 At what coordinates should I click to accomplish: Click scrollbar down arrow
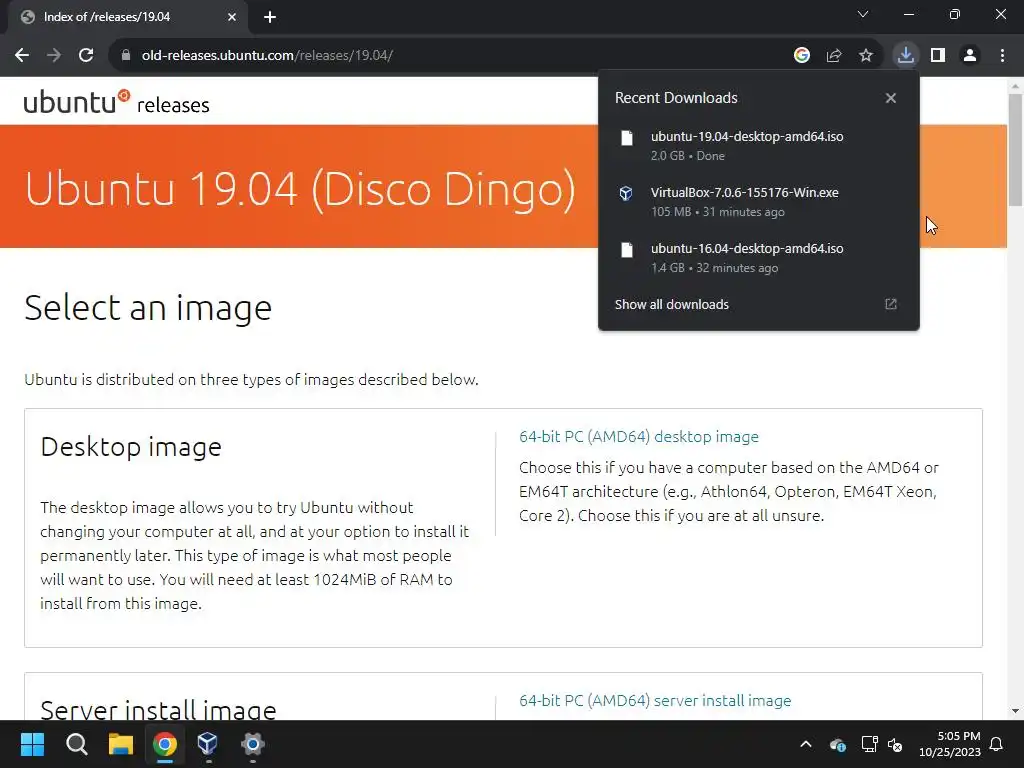[1015, 711]
